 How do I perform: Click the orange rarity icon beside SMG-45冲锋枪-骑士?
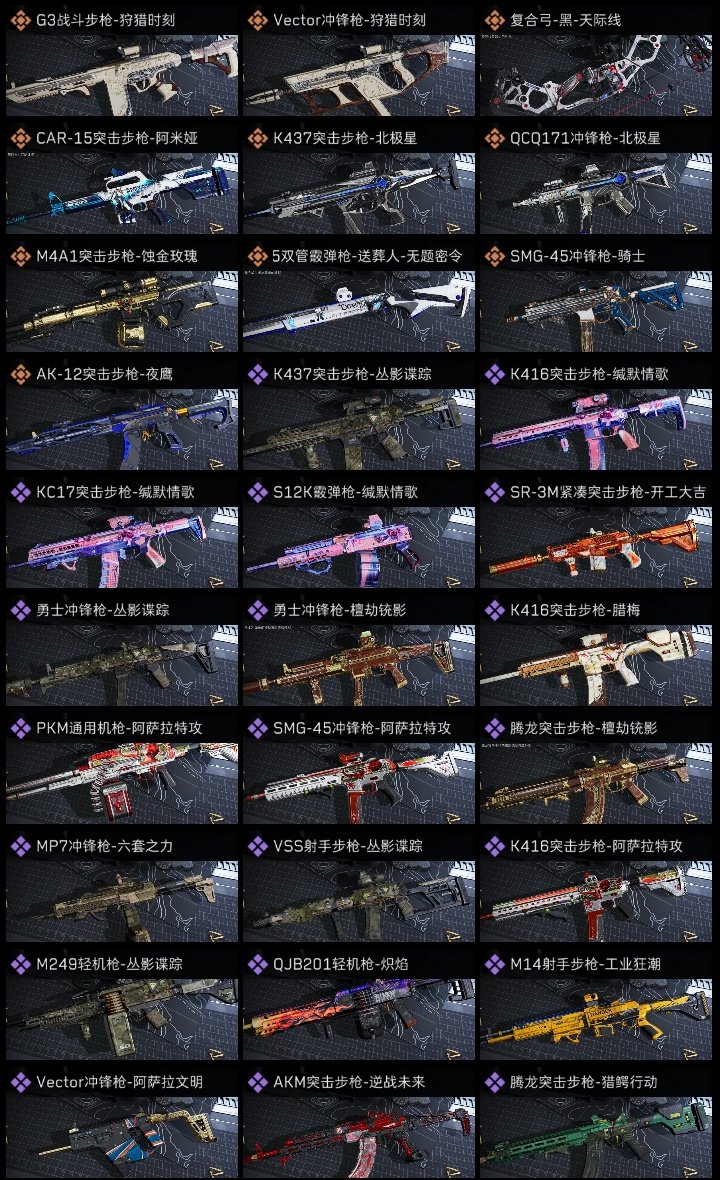494,256
